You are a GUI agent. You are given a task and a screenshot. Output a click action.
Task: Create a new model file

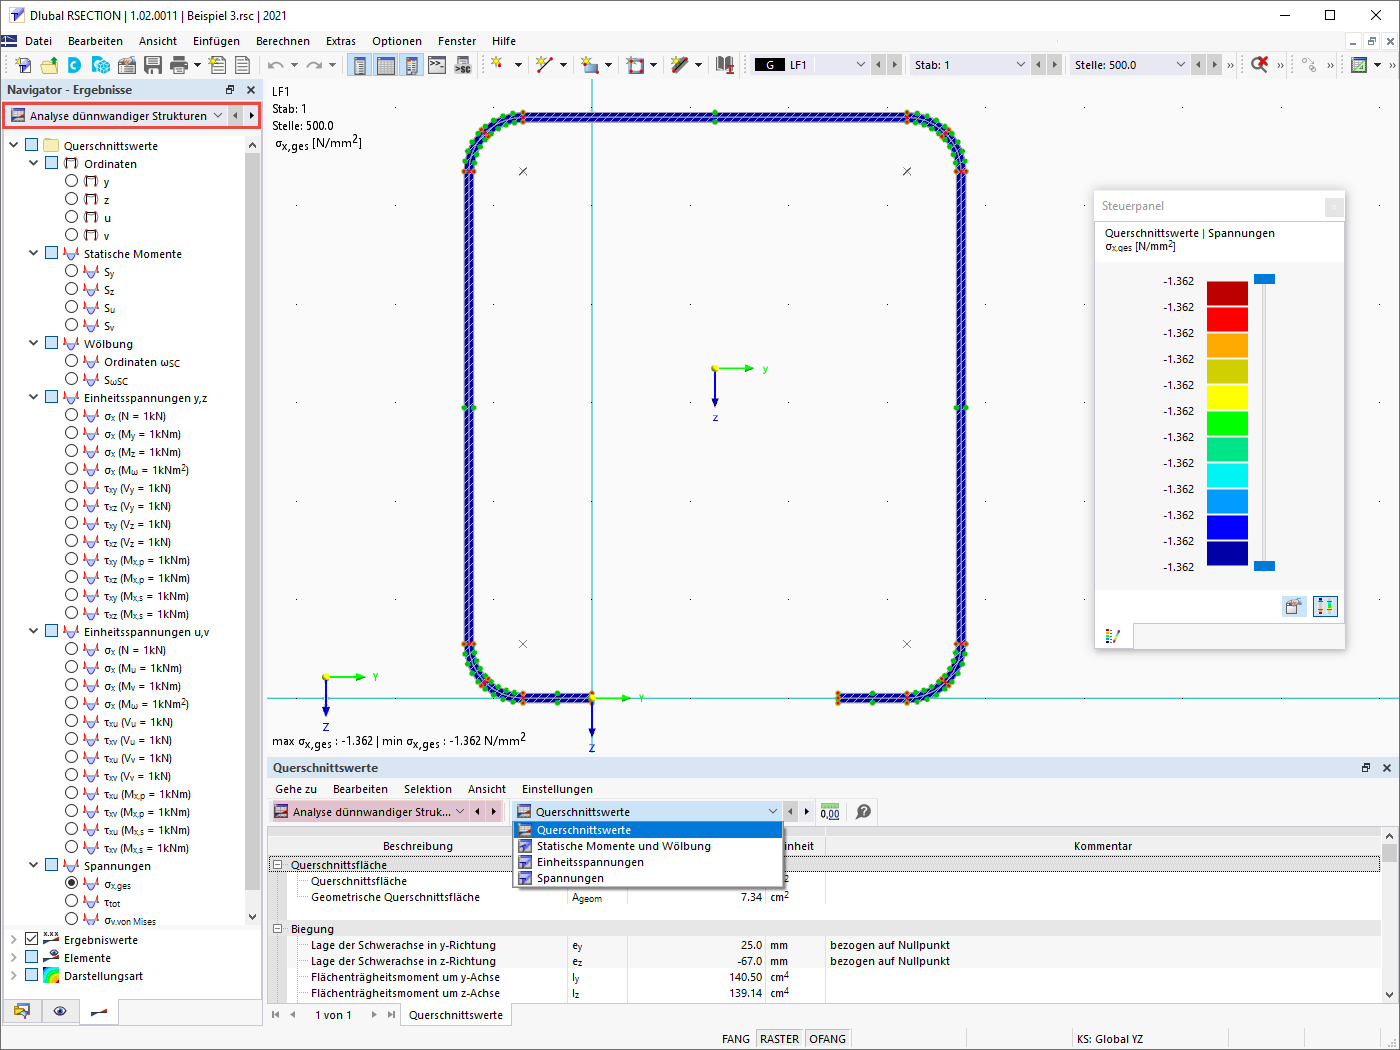[23, 65]
